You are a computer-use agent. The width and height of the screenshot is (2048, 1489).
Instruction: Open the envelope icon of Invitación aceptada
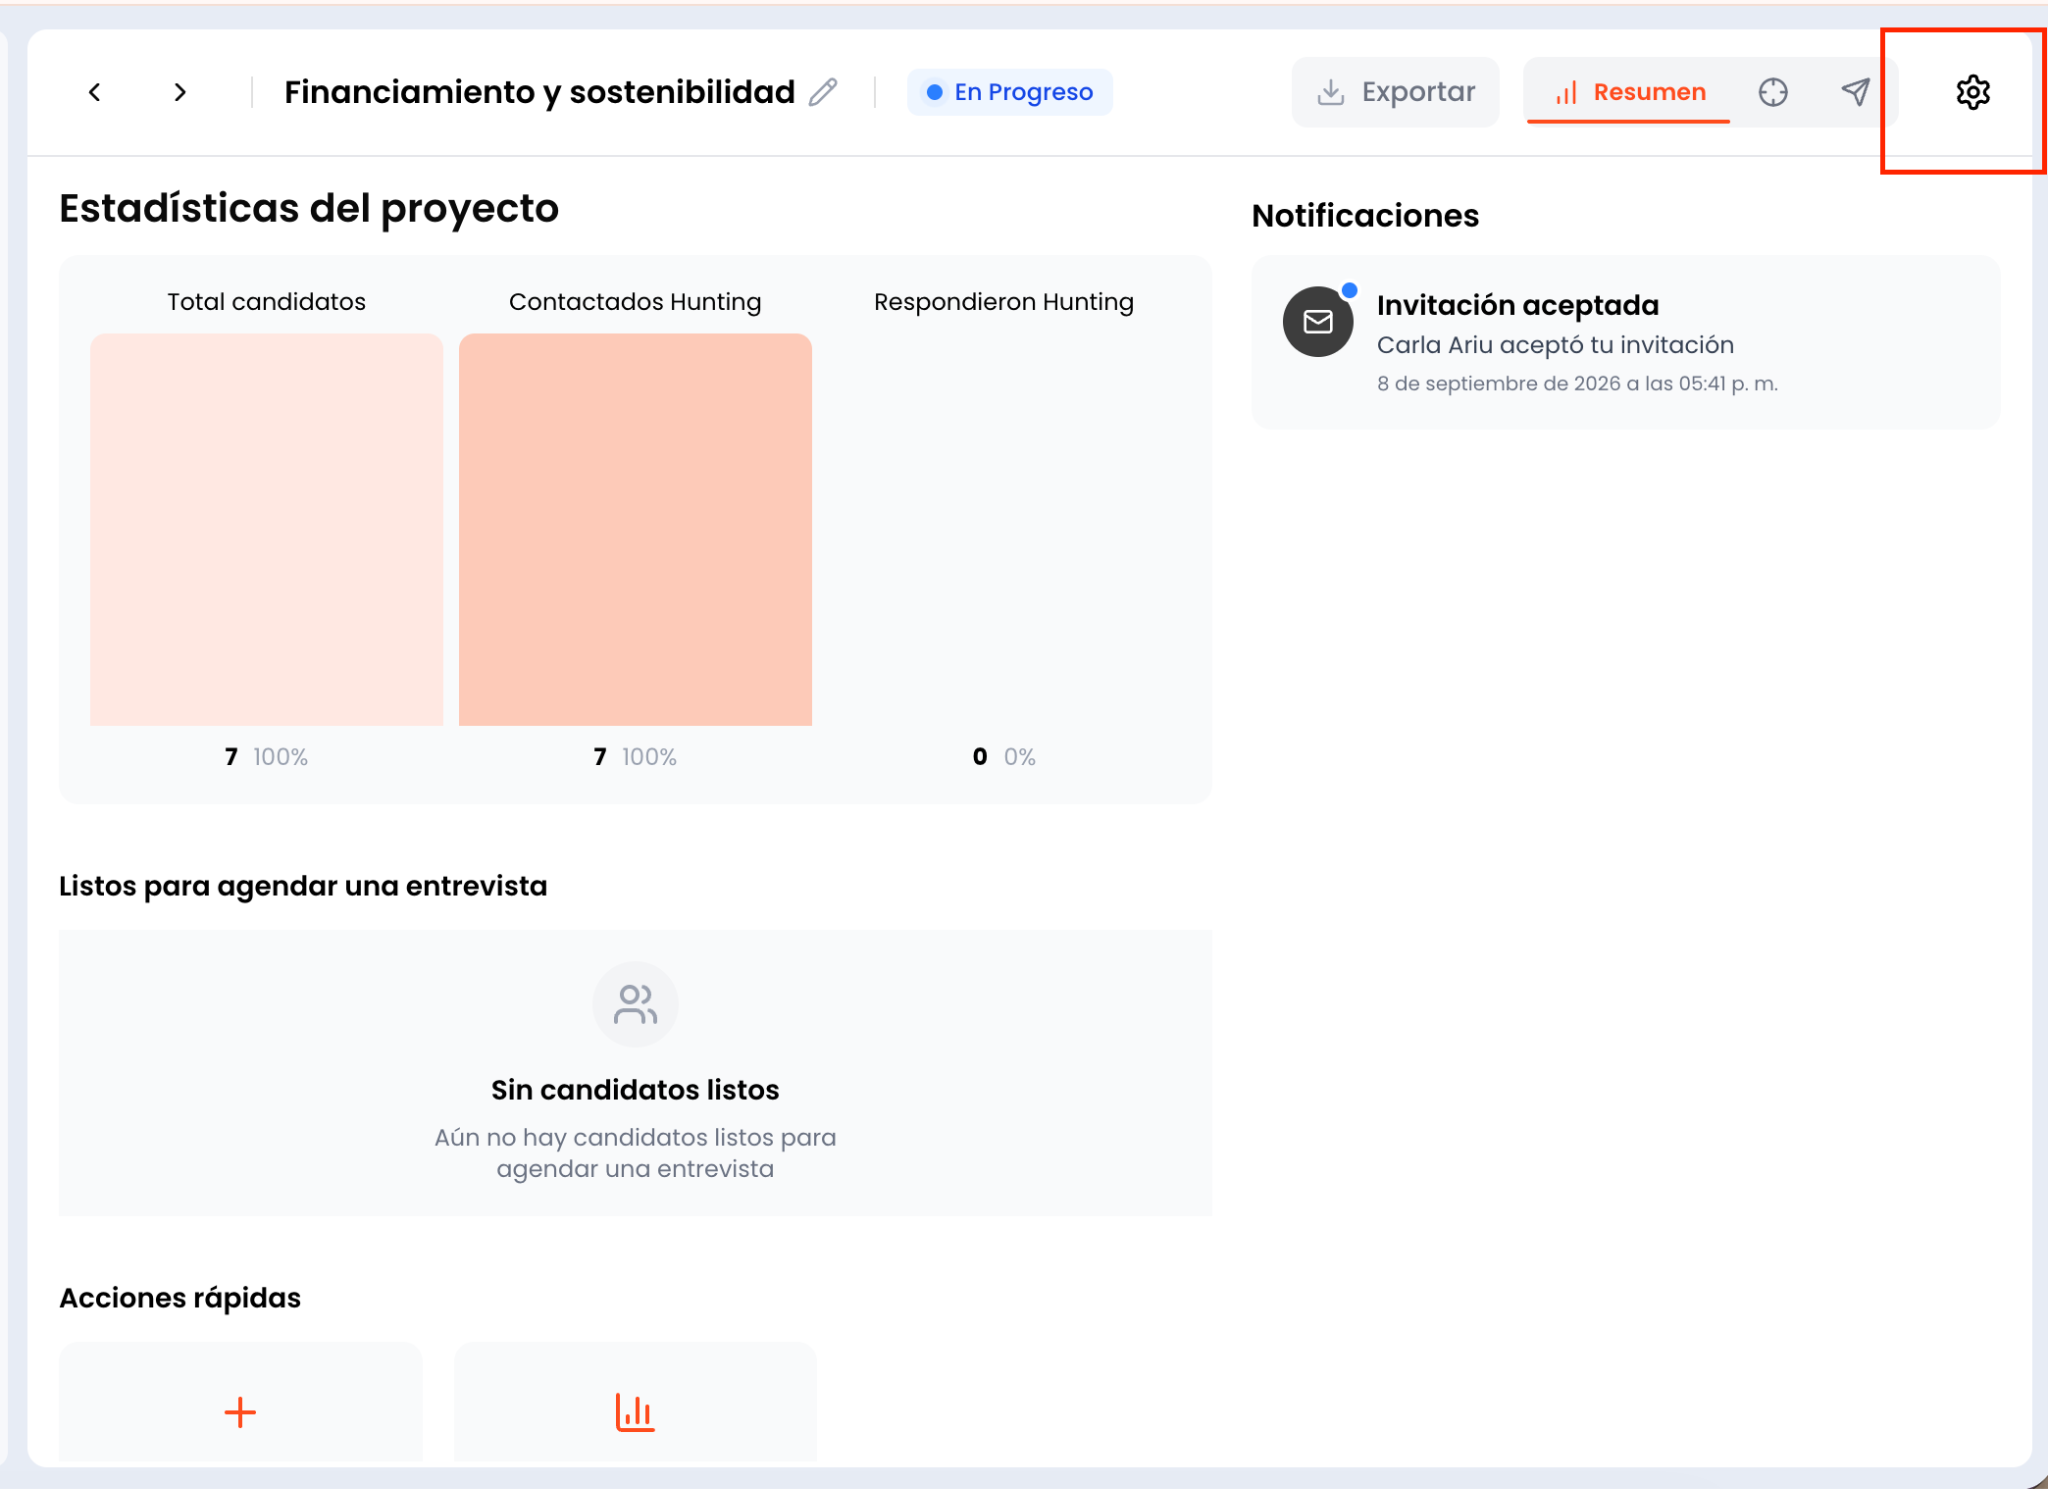(x=1318, y=321)
